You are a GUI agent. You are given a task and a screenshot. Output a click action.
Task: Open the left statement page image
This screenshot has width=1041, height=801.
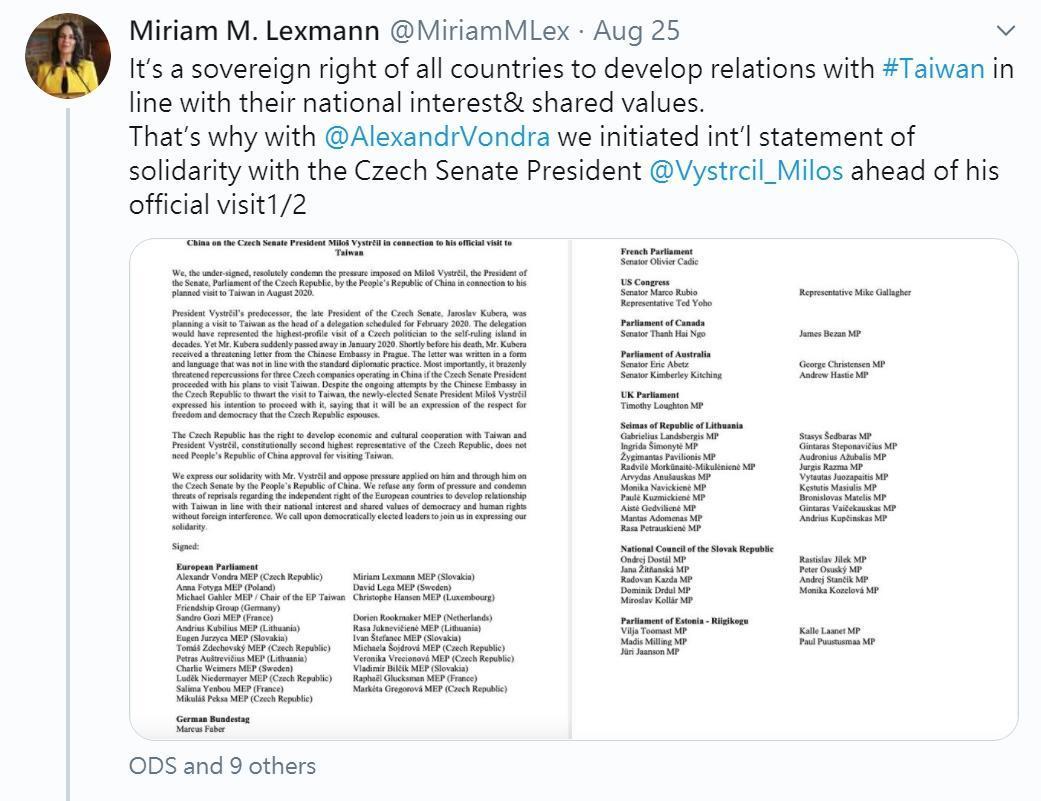point(350,488)
